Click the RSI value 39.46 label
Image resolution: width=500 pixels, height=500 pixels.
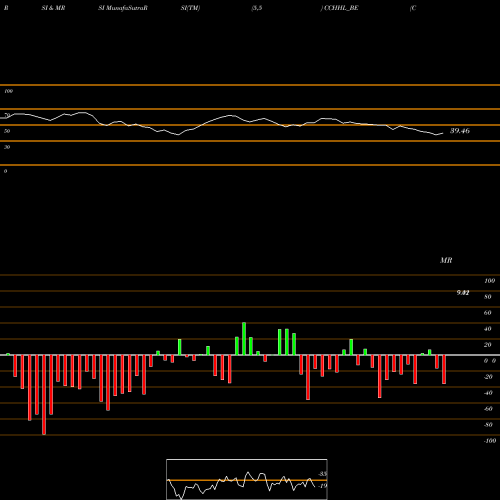(x=460, y=131)
